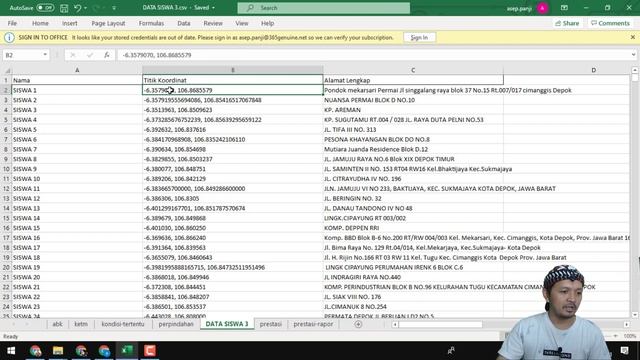The width and height of the screenshot is (640, 360).
Task: Open the View tab
Action: [x=242, y=23]
